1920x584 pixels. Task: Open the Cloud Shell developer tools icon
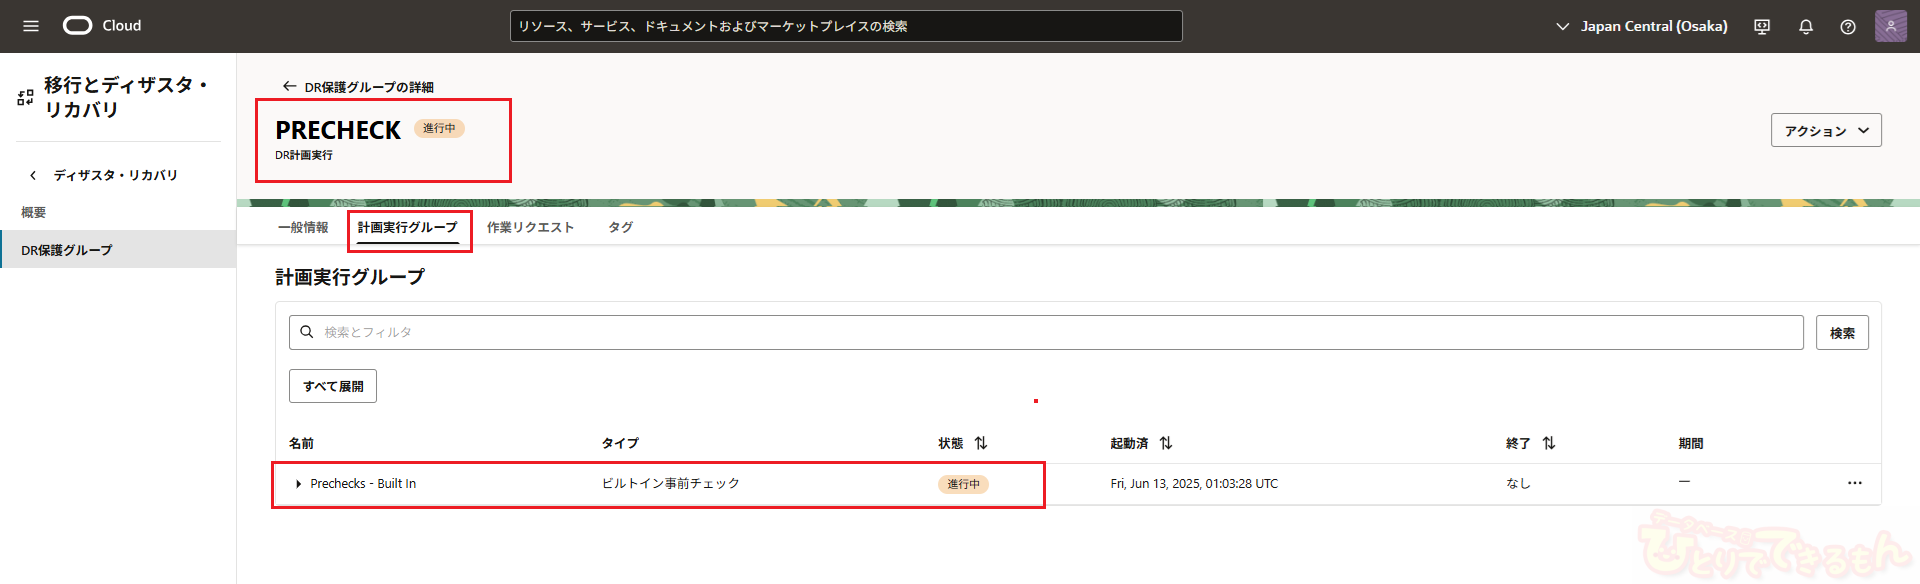1762,27
